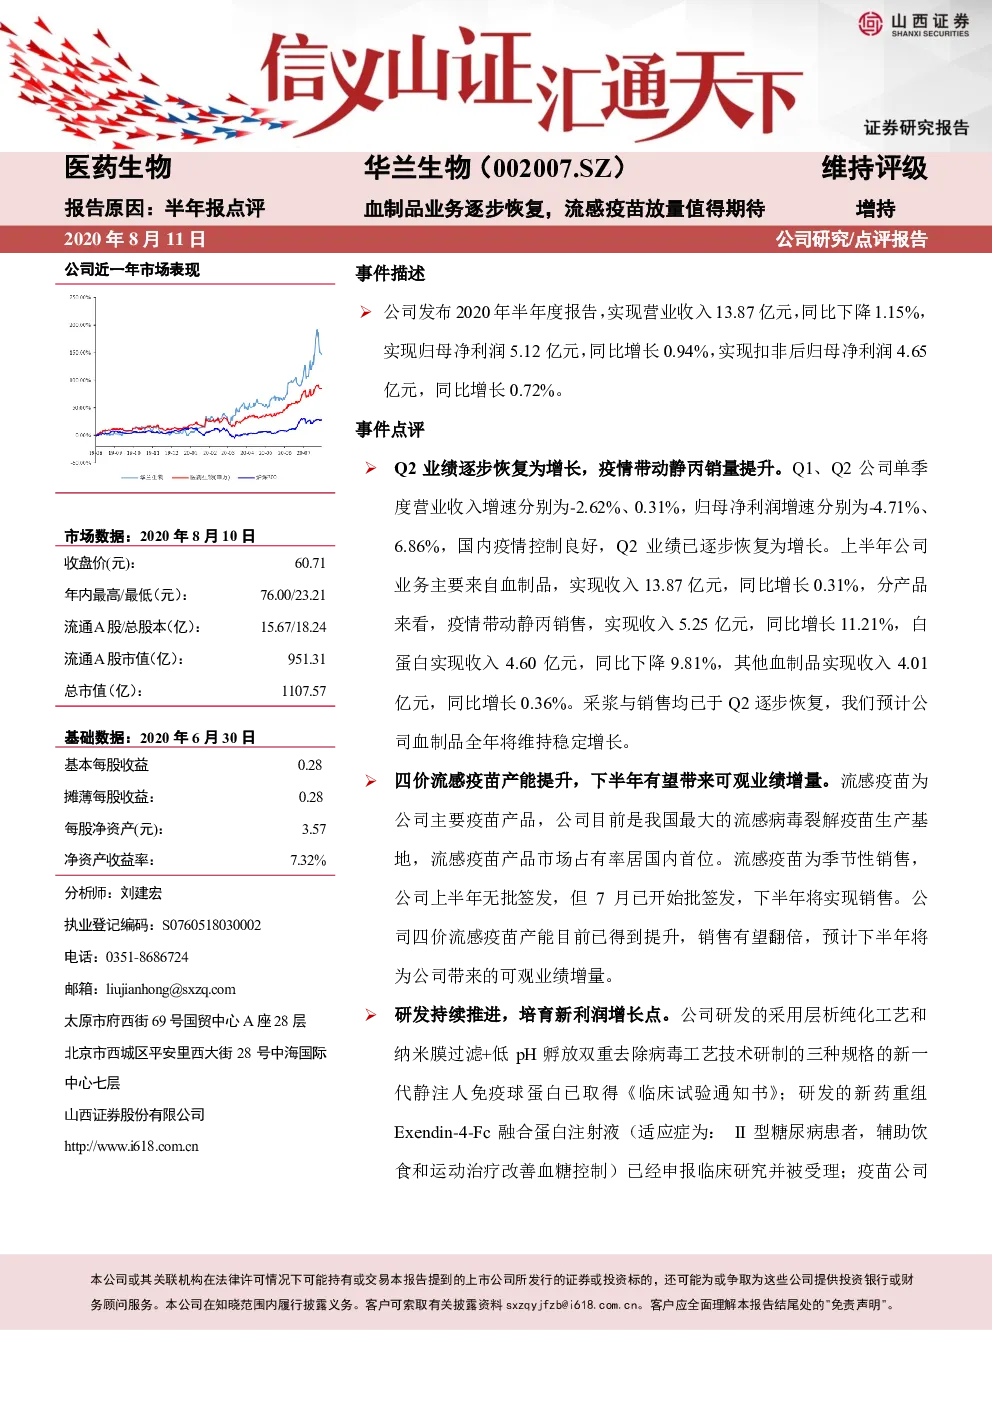Select the license number S0760518030002
Screen dimensions: 992x1403
click(x=211, y=925)
